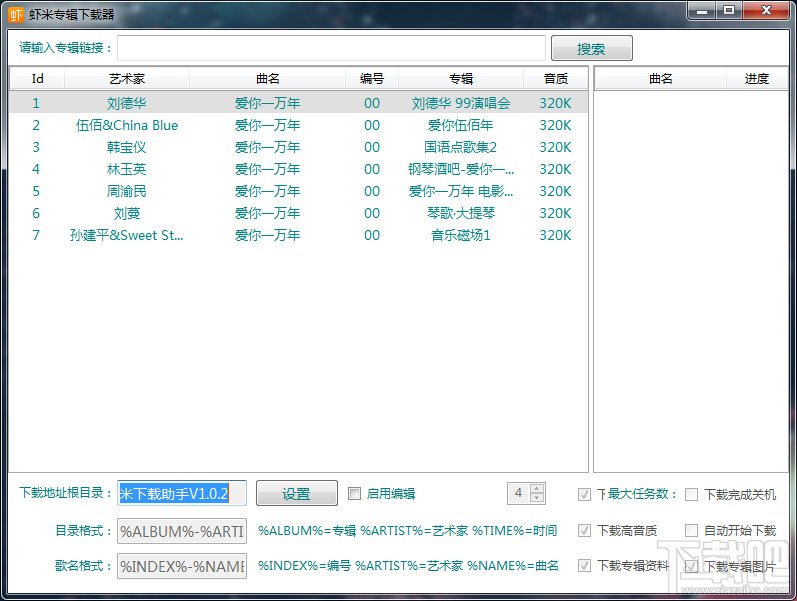This screenshot has width=797, height=601.
Task: Toggle the 下载专辑资料 checkbox
Action: pyautogui.click(x=585, y=565)
